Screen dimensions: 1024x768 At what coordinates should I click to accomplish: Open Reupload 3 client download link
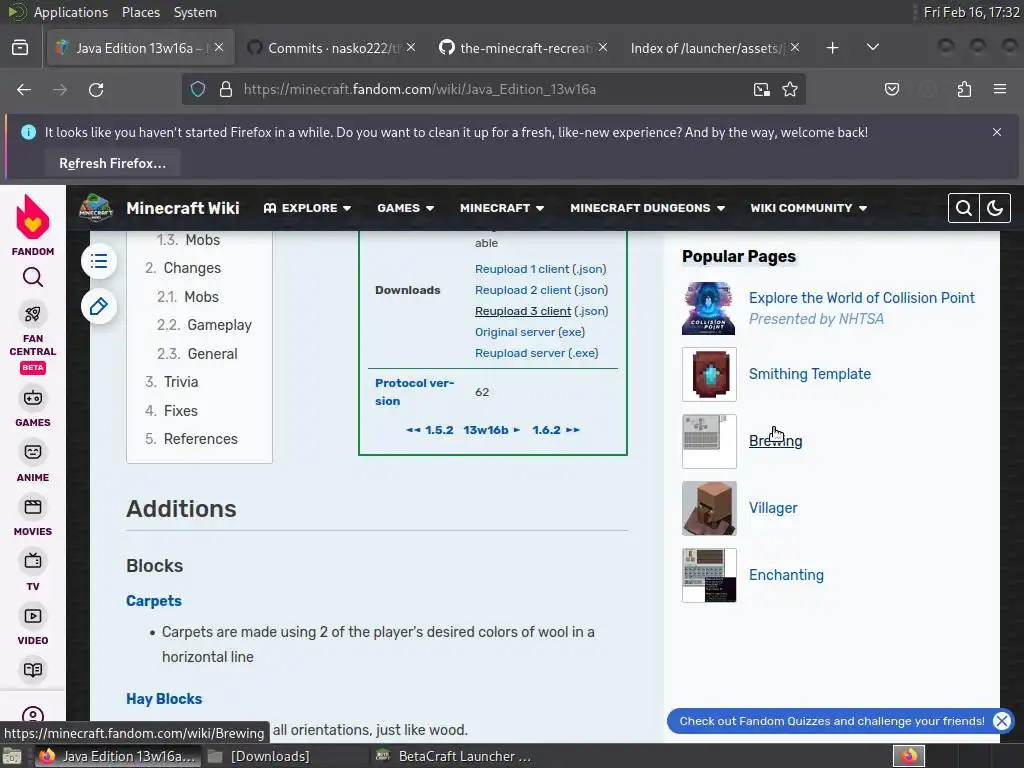point(523,311)
